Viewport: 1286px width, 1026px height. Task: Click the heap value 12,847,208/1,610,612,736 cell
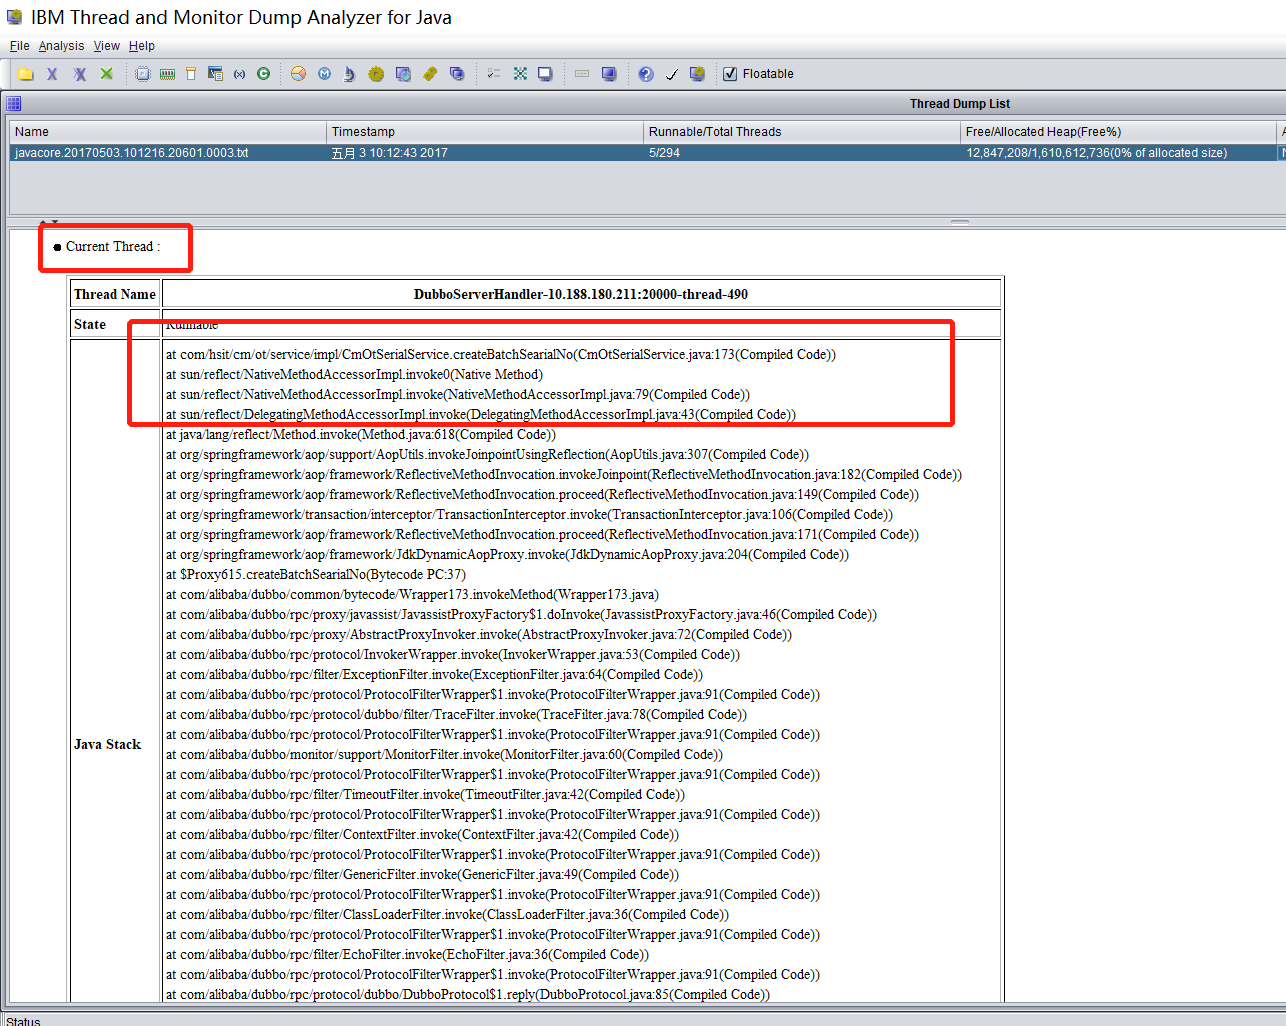[1119, 153]
